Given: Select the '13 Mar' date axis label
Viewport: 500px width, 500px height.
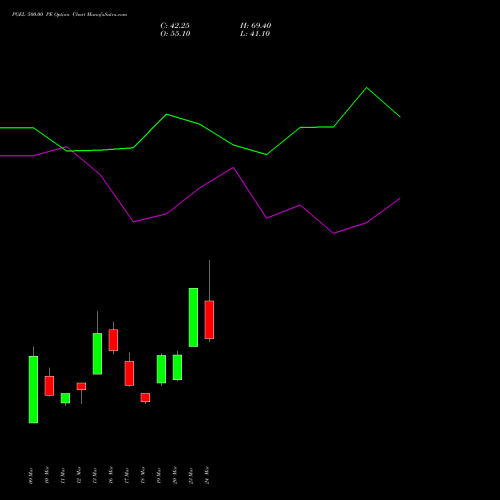Looking at the screenshot, I should click(x=95, y=476).
